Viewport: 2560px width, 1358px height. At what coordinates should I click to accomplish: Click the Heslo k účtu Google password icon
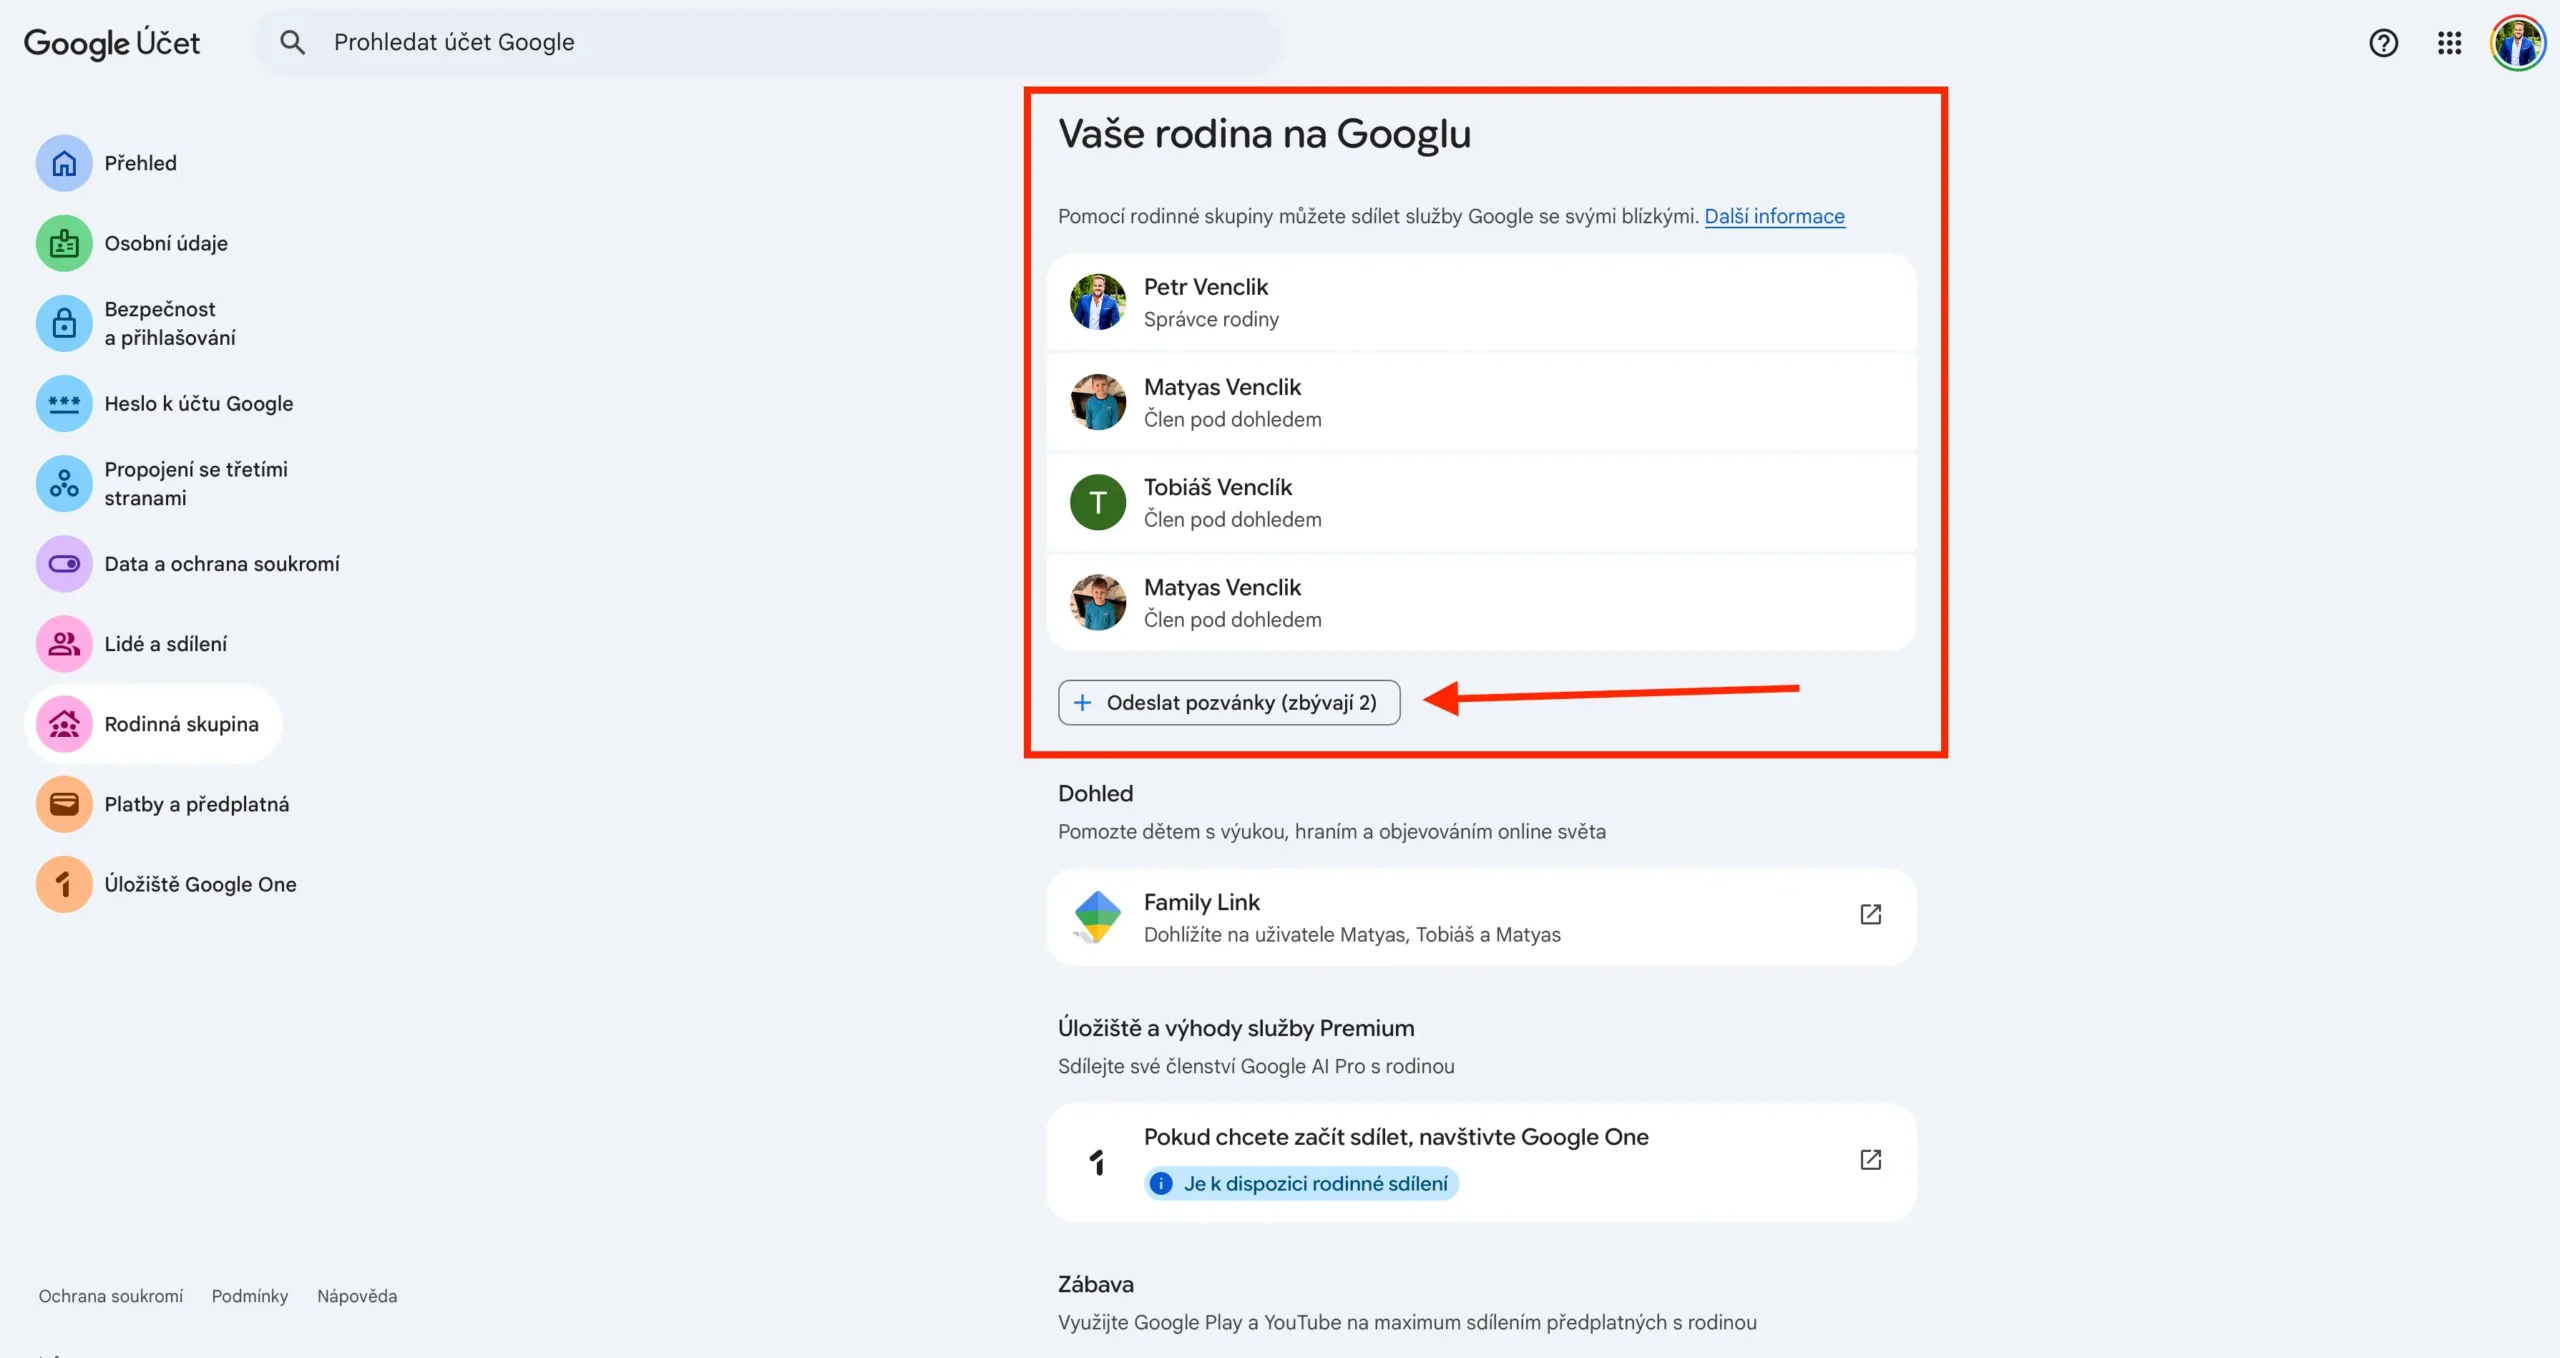click(63, 403)
